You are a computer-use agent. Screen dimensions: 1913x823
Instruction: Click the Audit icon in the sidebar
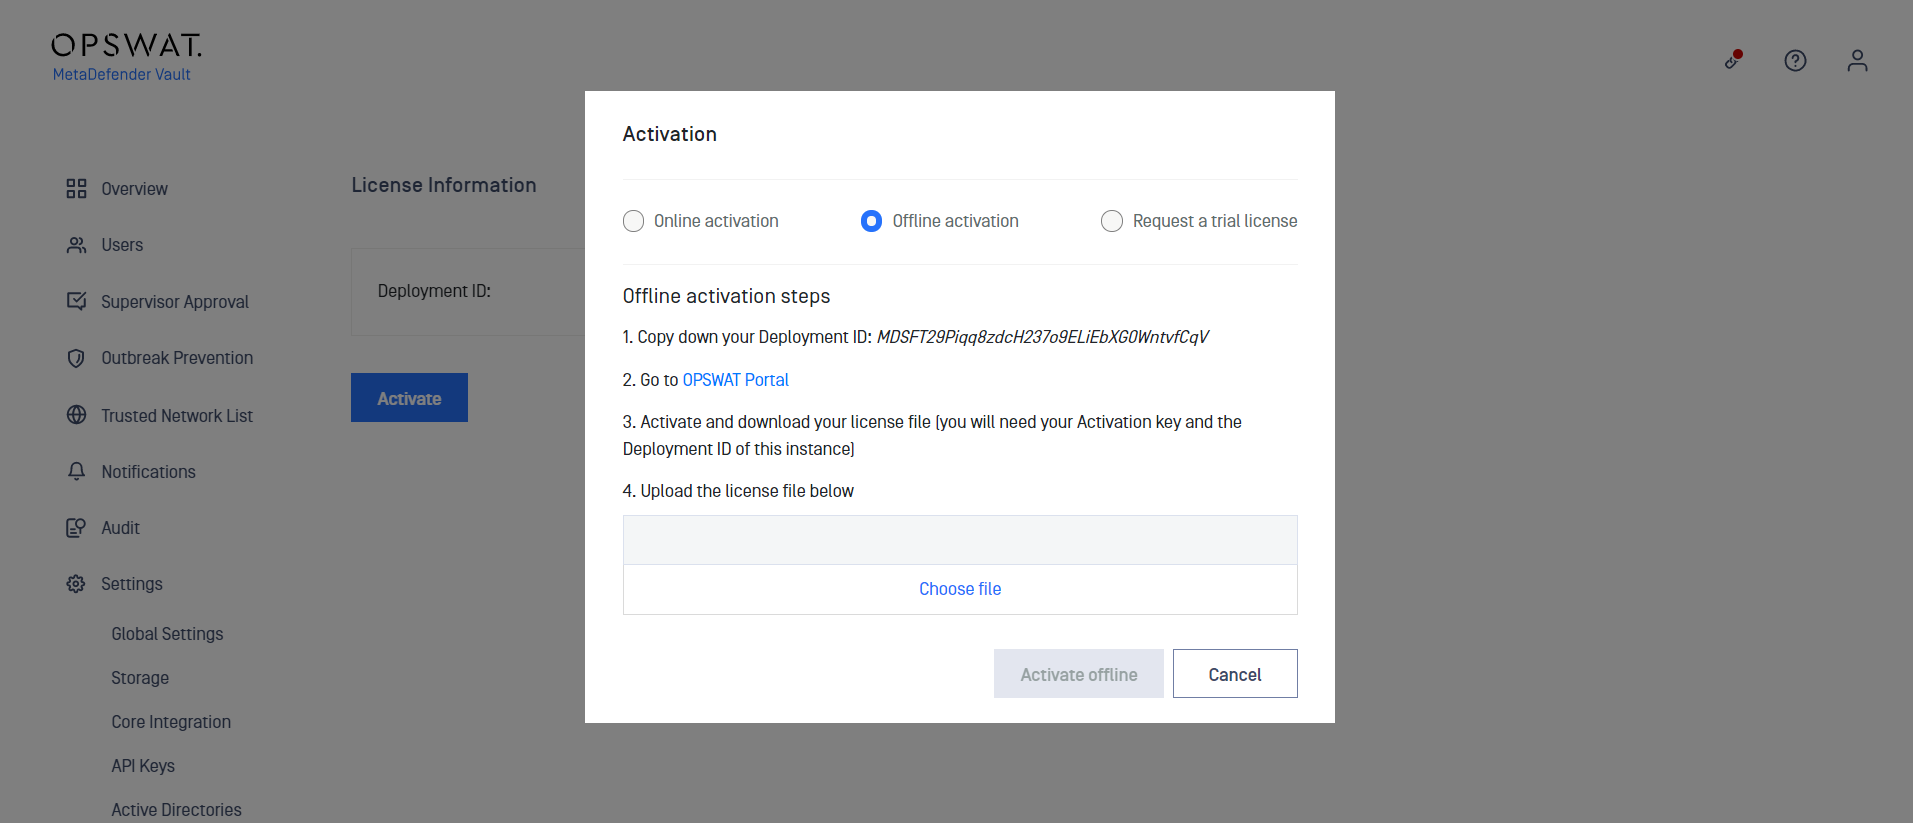tap(76, 528)
